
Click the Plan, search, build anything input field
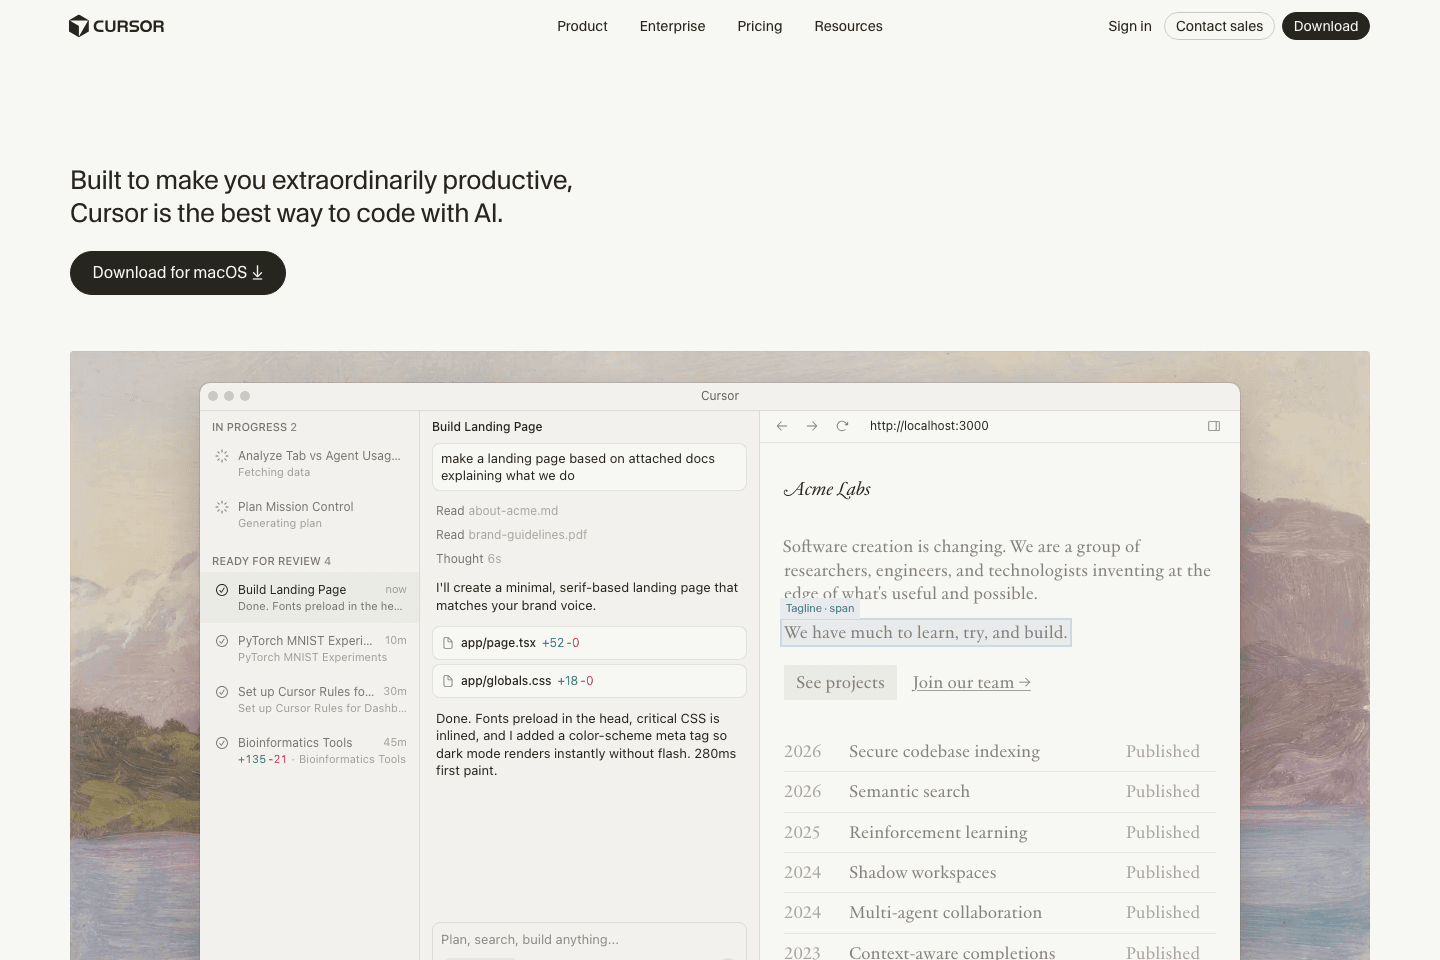(x=589, y=939)
